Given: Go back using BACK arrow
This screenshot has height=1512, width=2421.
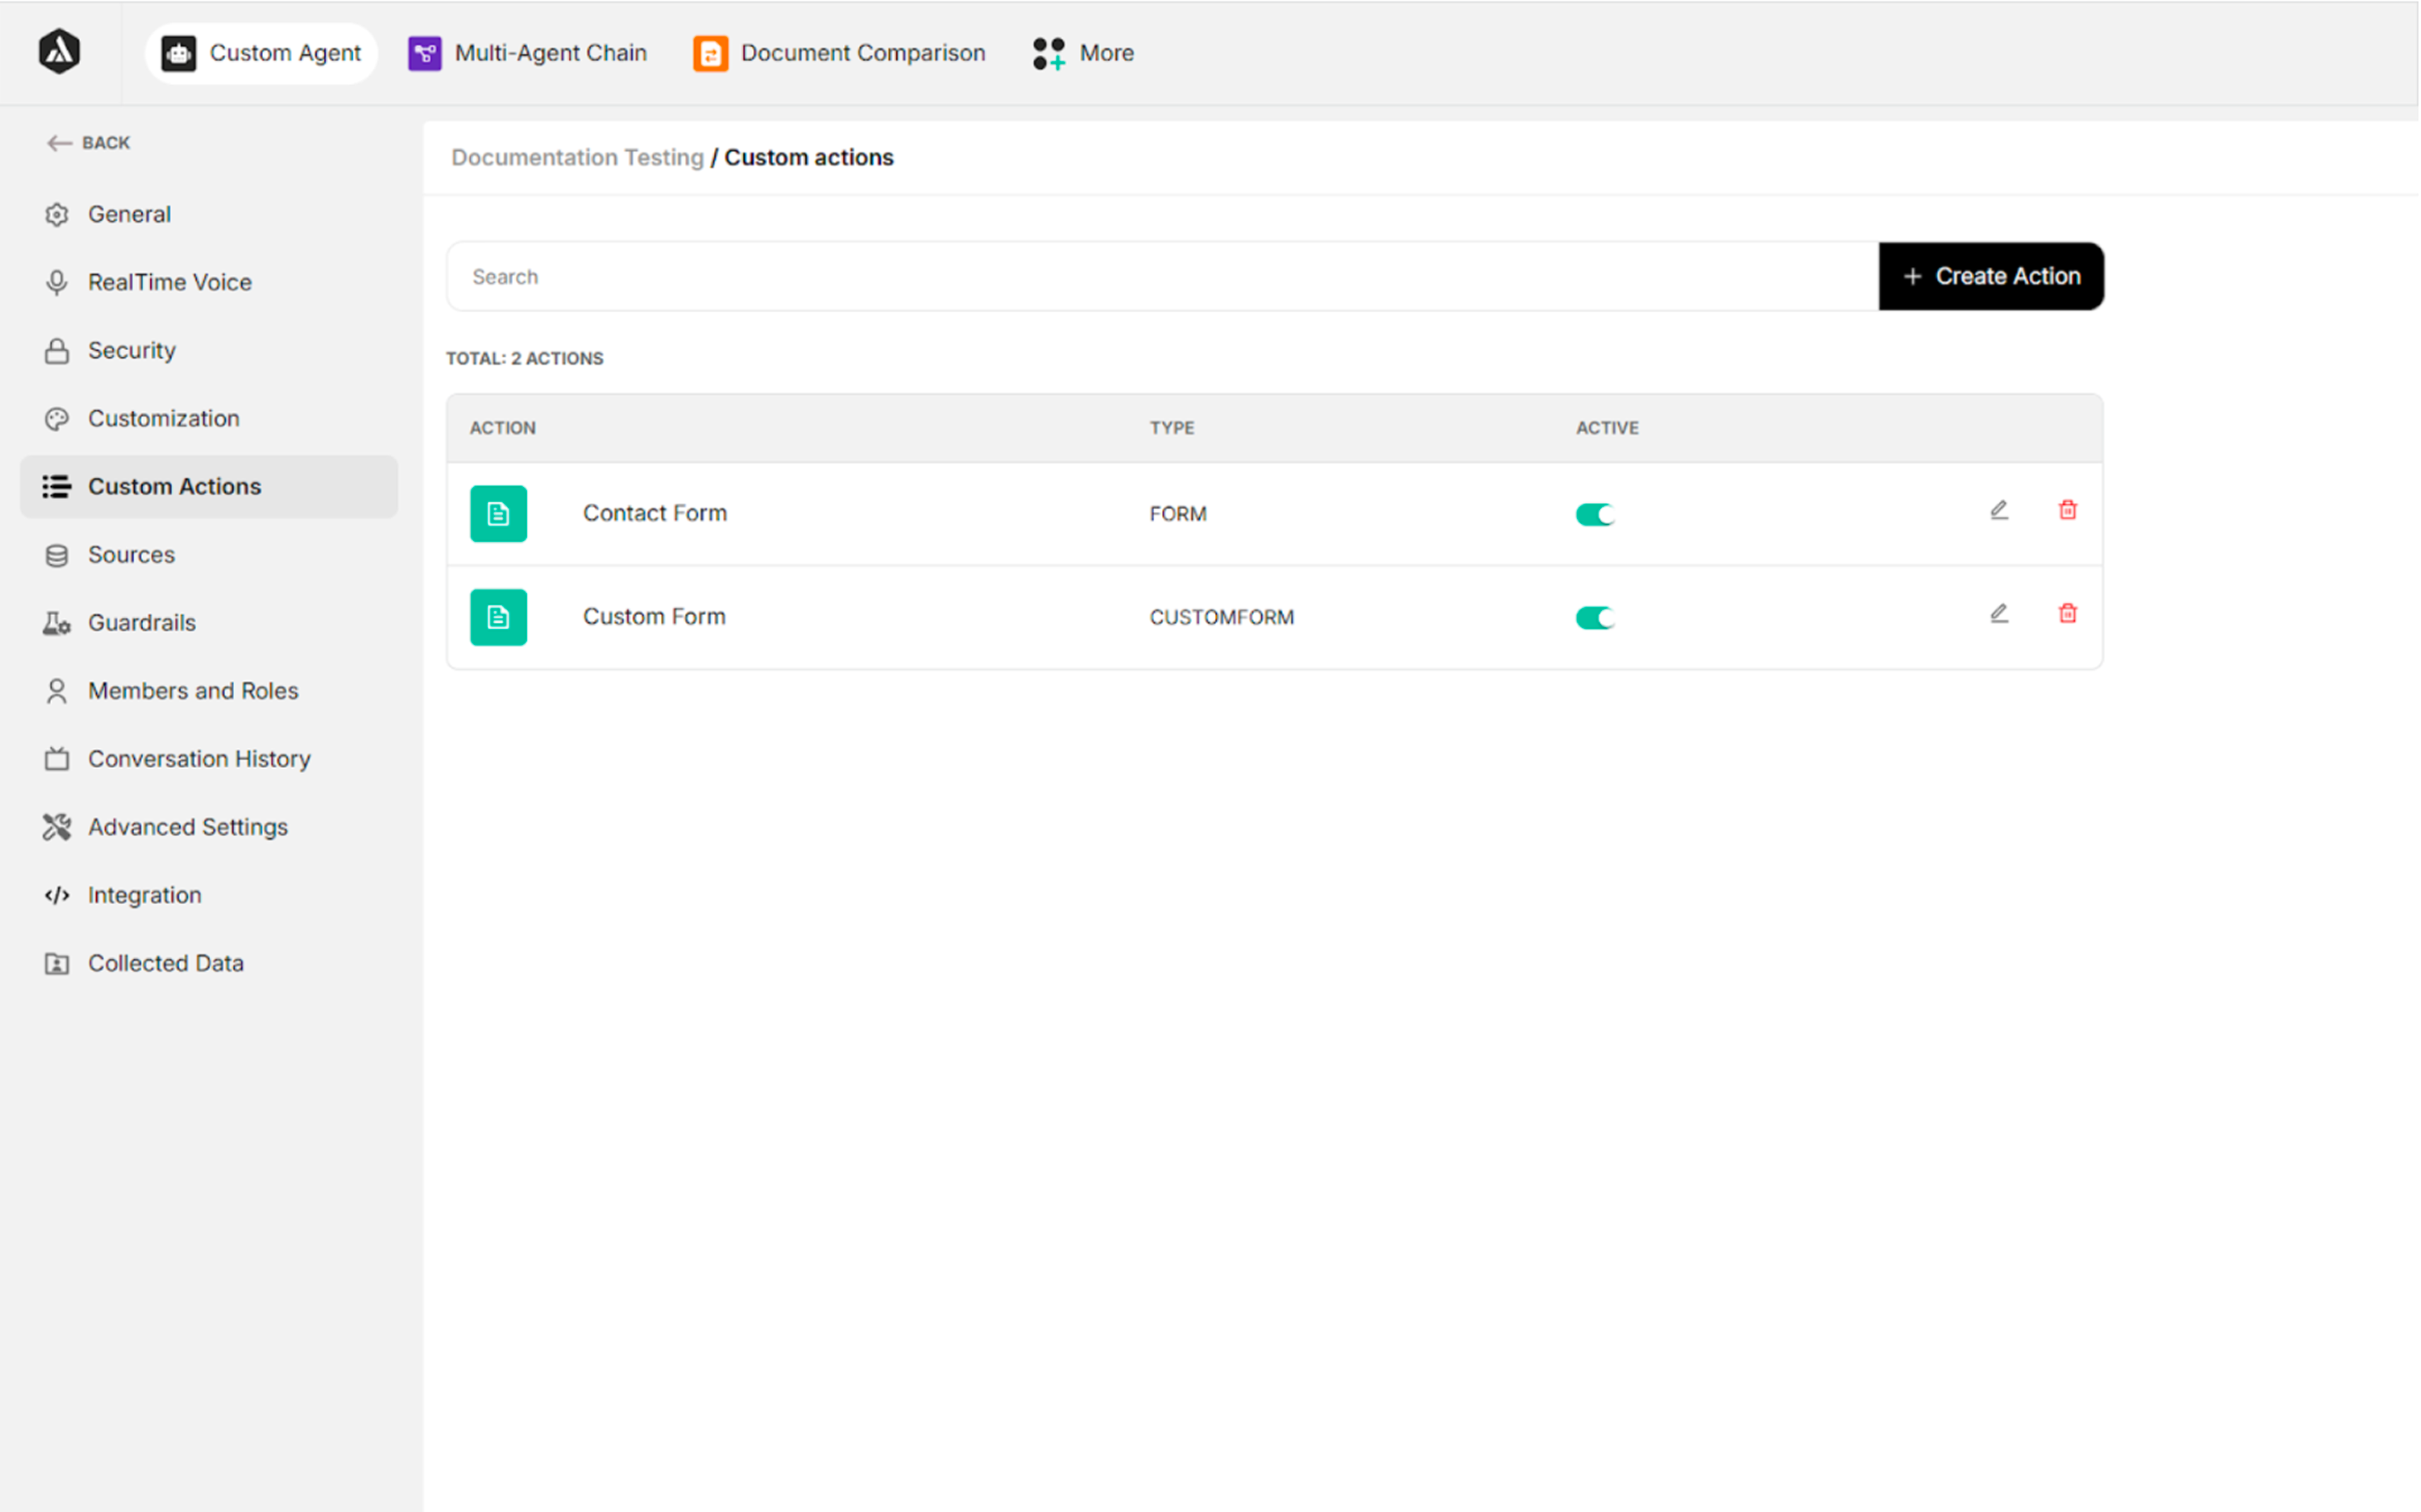Looking at the screenshot, I should 88,143.
